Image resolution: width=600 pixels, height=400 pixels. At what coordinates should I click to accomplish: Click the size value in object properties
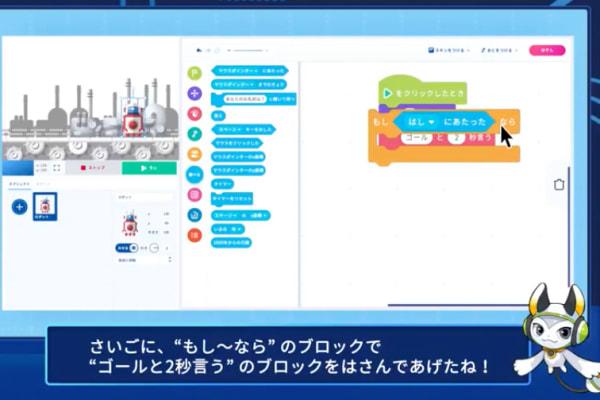point(166,232)
